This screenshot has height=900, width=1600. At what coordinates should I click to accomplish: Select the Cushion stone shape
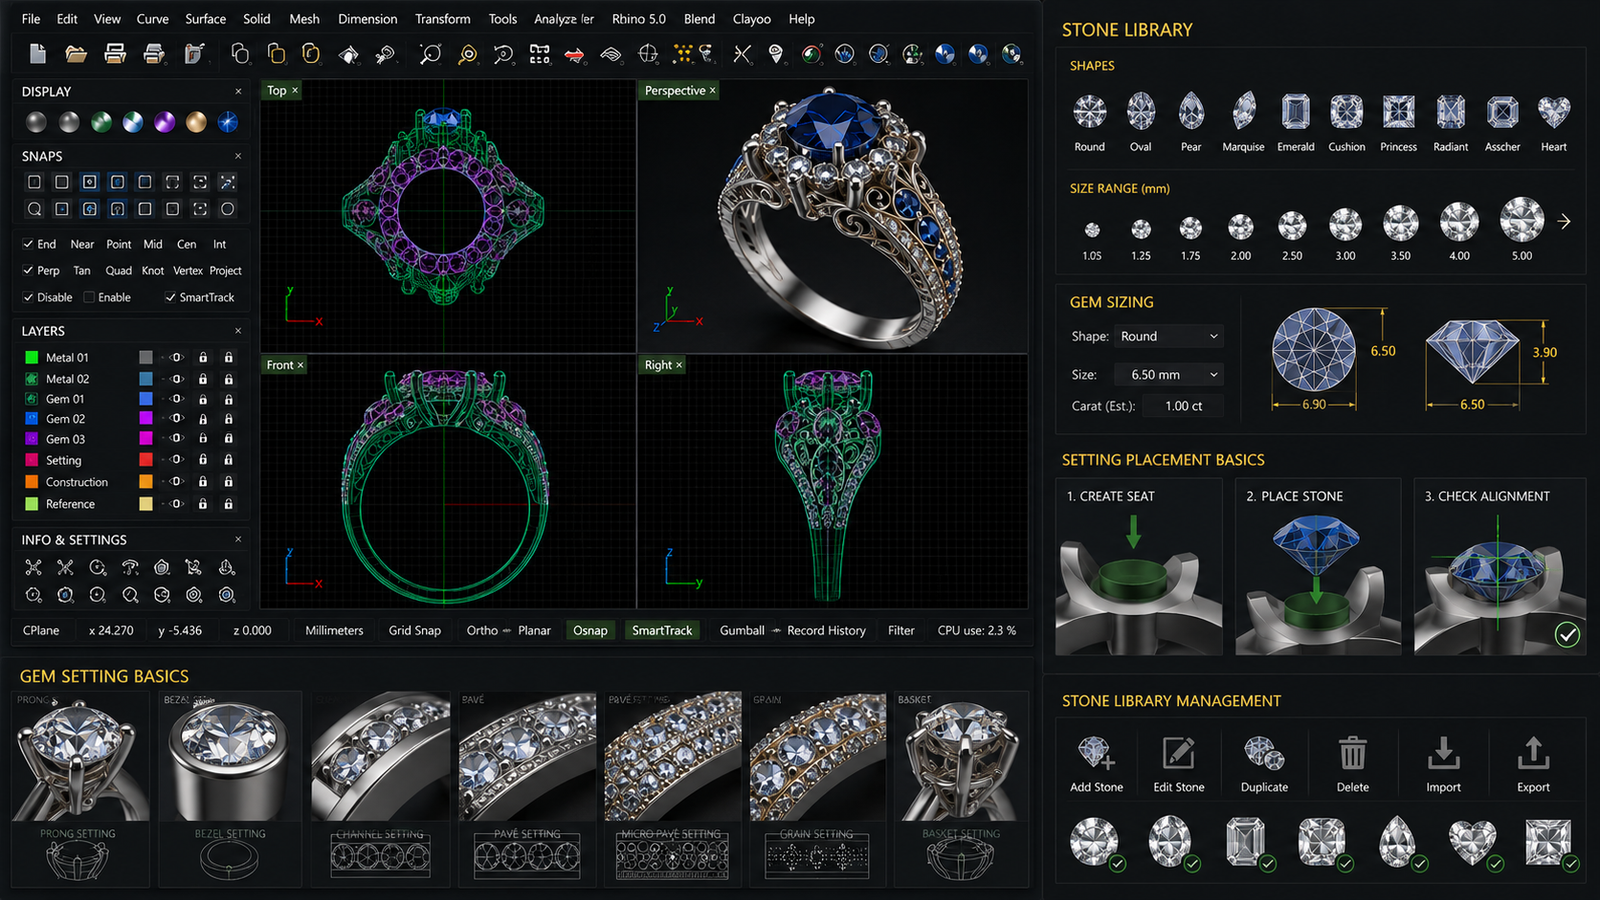(x=1346, y=112)
